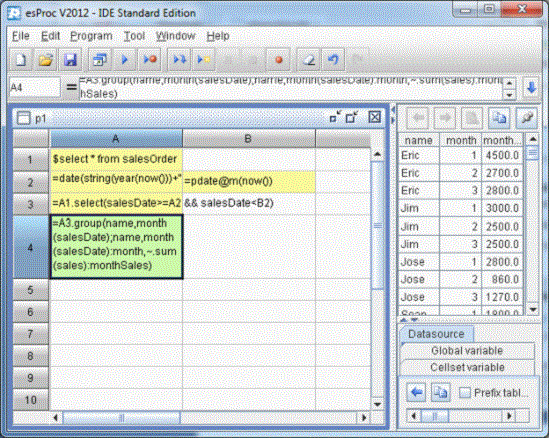Pin the result panel with pushpin icon
Viewport: 550px width, 439px height.
[526, 118]
